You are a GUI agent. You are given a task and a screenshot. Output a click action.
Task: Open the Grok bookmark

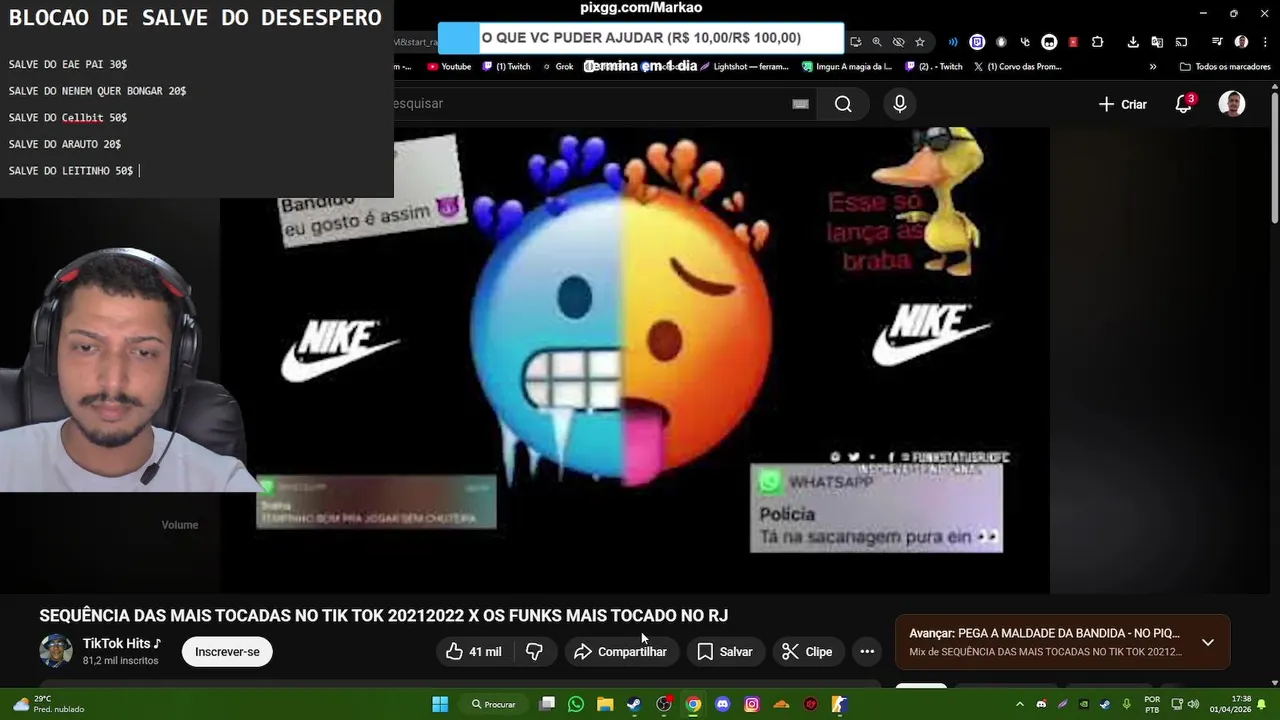click(557, 67)
